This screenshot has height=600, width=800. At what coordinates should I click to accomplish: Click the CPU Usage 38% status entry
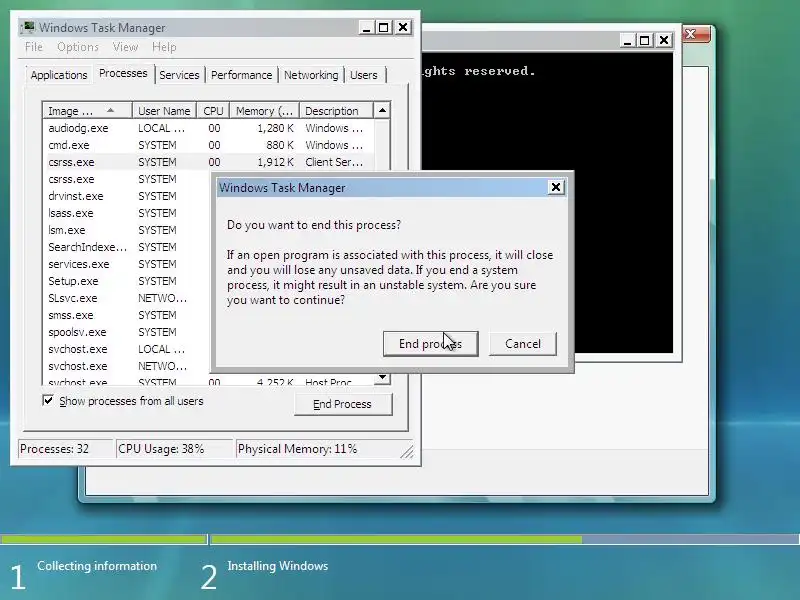coord(174,449)
